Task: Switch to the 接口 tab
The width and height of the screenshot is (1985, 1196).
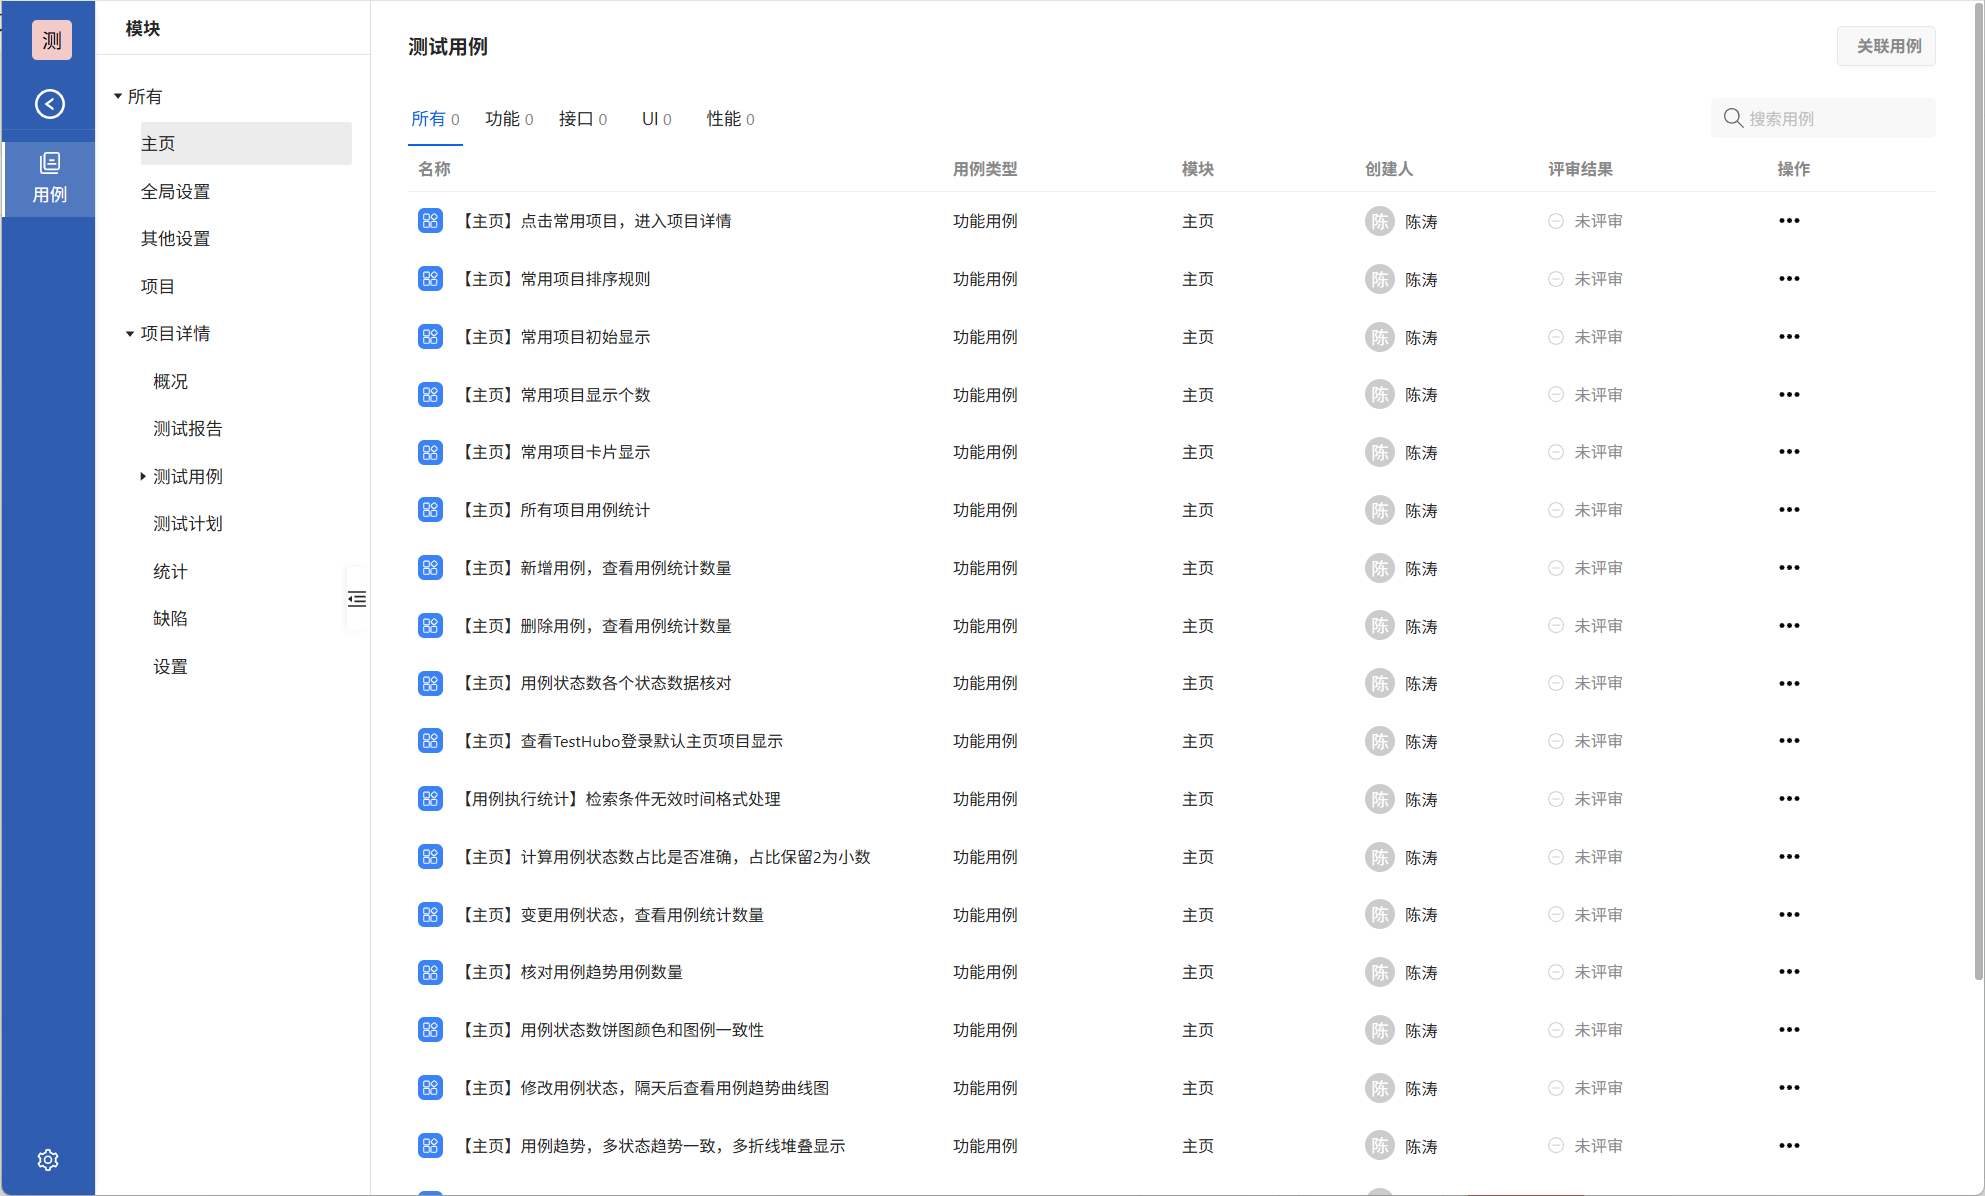Action: pyautogui.click(x=582, y=119)
